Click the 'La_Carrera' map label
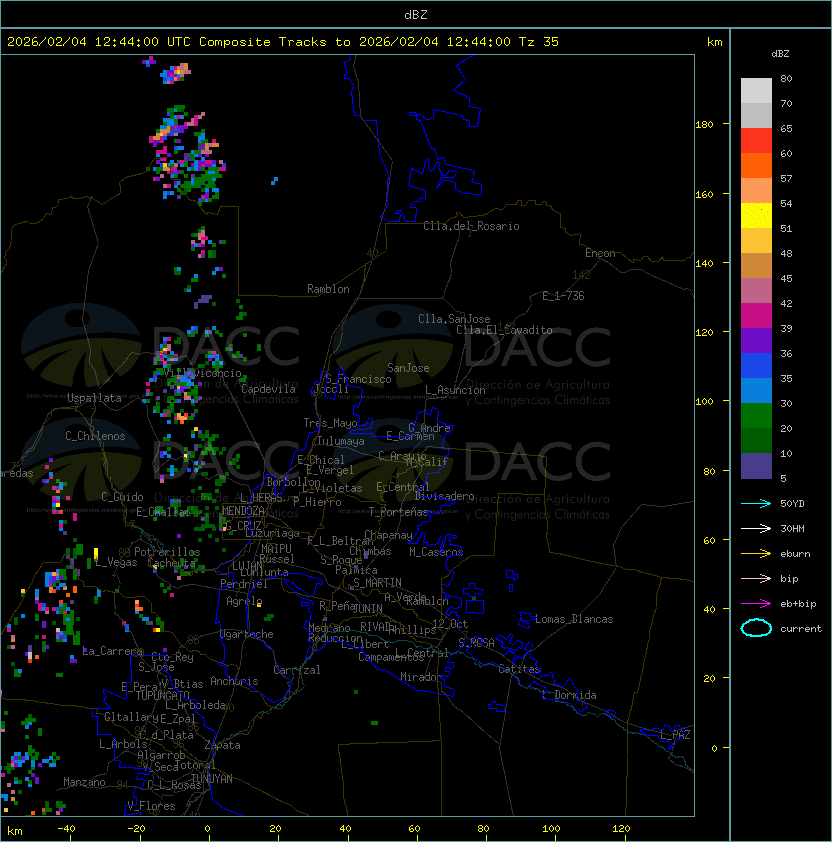Image resolution: width=832 pixels, height=842 pixels. pyautogui.click(x=113, y=651)
